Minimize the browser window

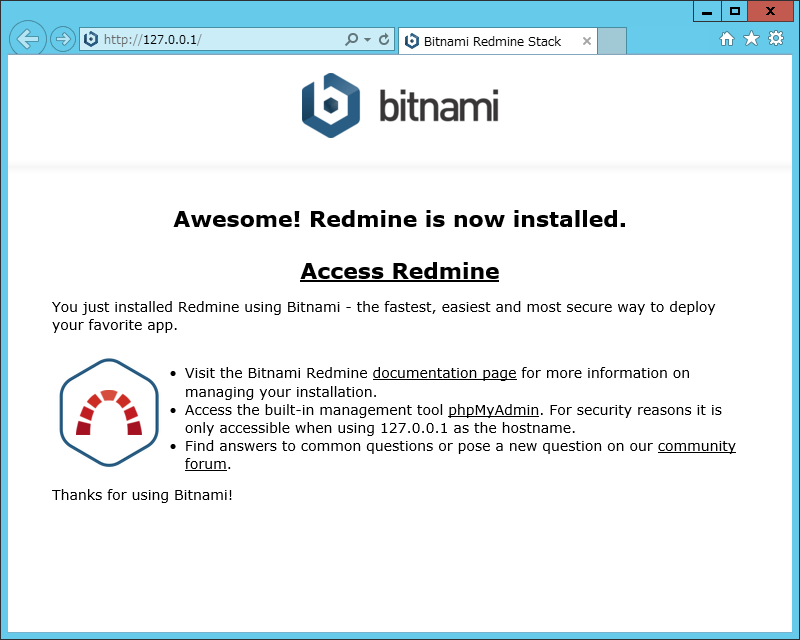[x=707, y=11]
